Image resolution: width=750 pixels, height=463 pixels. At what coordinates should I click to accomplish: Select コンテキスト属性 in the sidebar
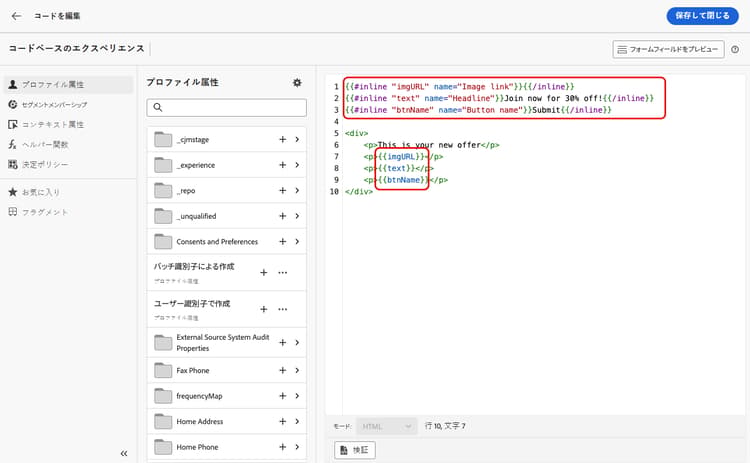click(53, 125)
